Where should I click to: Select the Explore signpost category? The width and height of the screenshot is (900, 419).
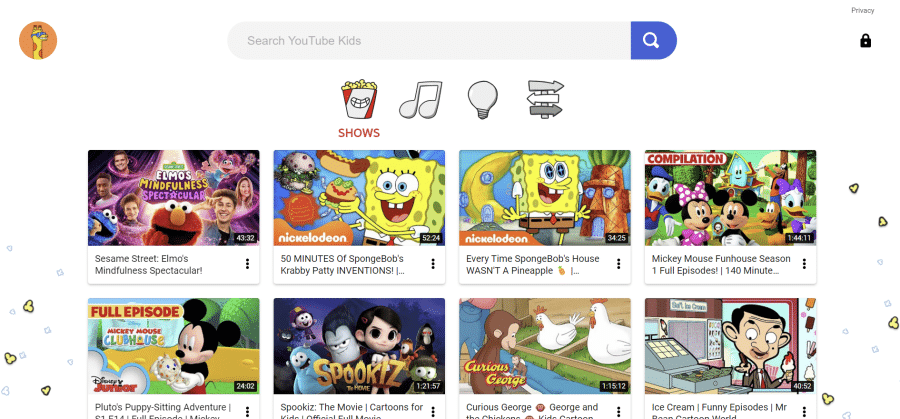(x=545, y=99)
